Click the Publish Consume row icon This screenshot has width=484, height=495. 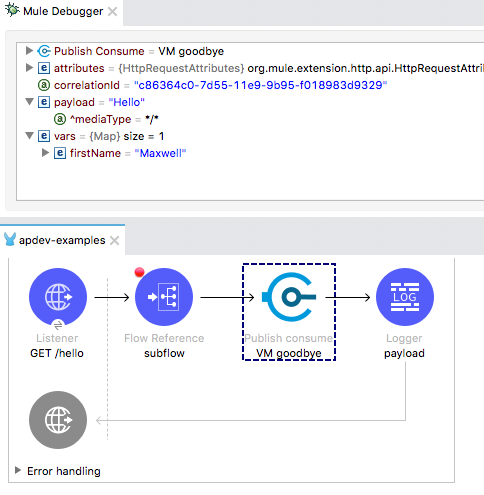[x=44, y=51]
